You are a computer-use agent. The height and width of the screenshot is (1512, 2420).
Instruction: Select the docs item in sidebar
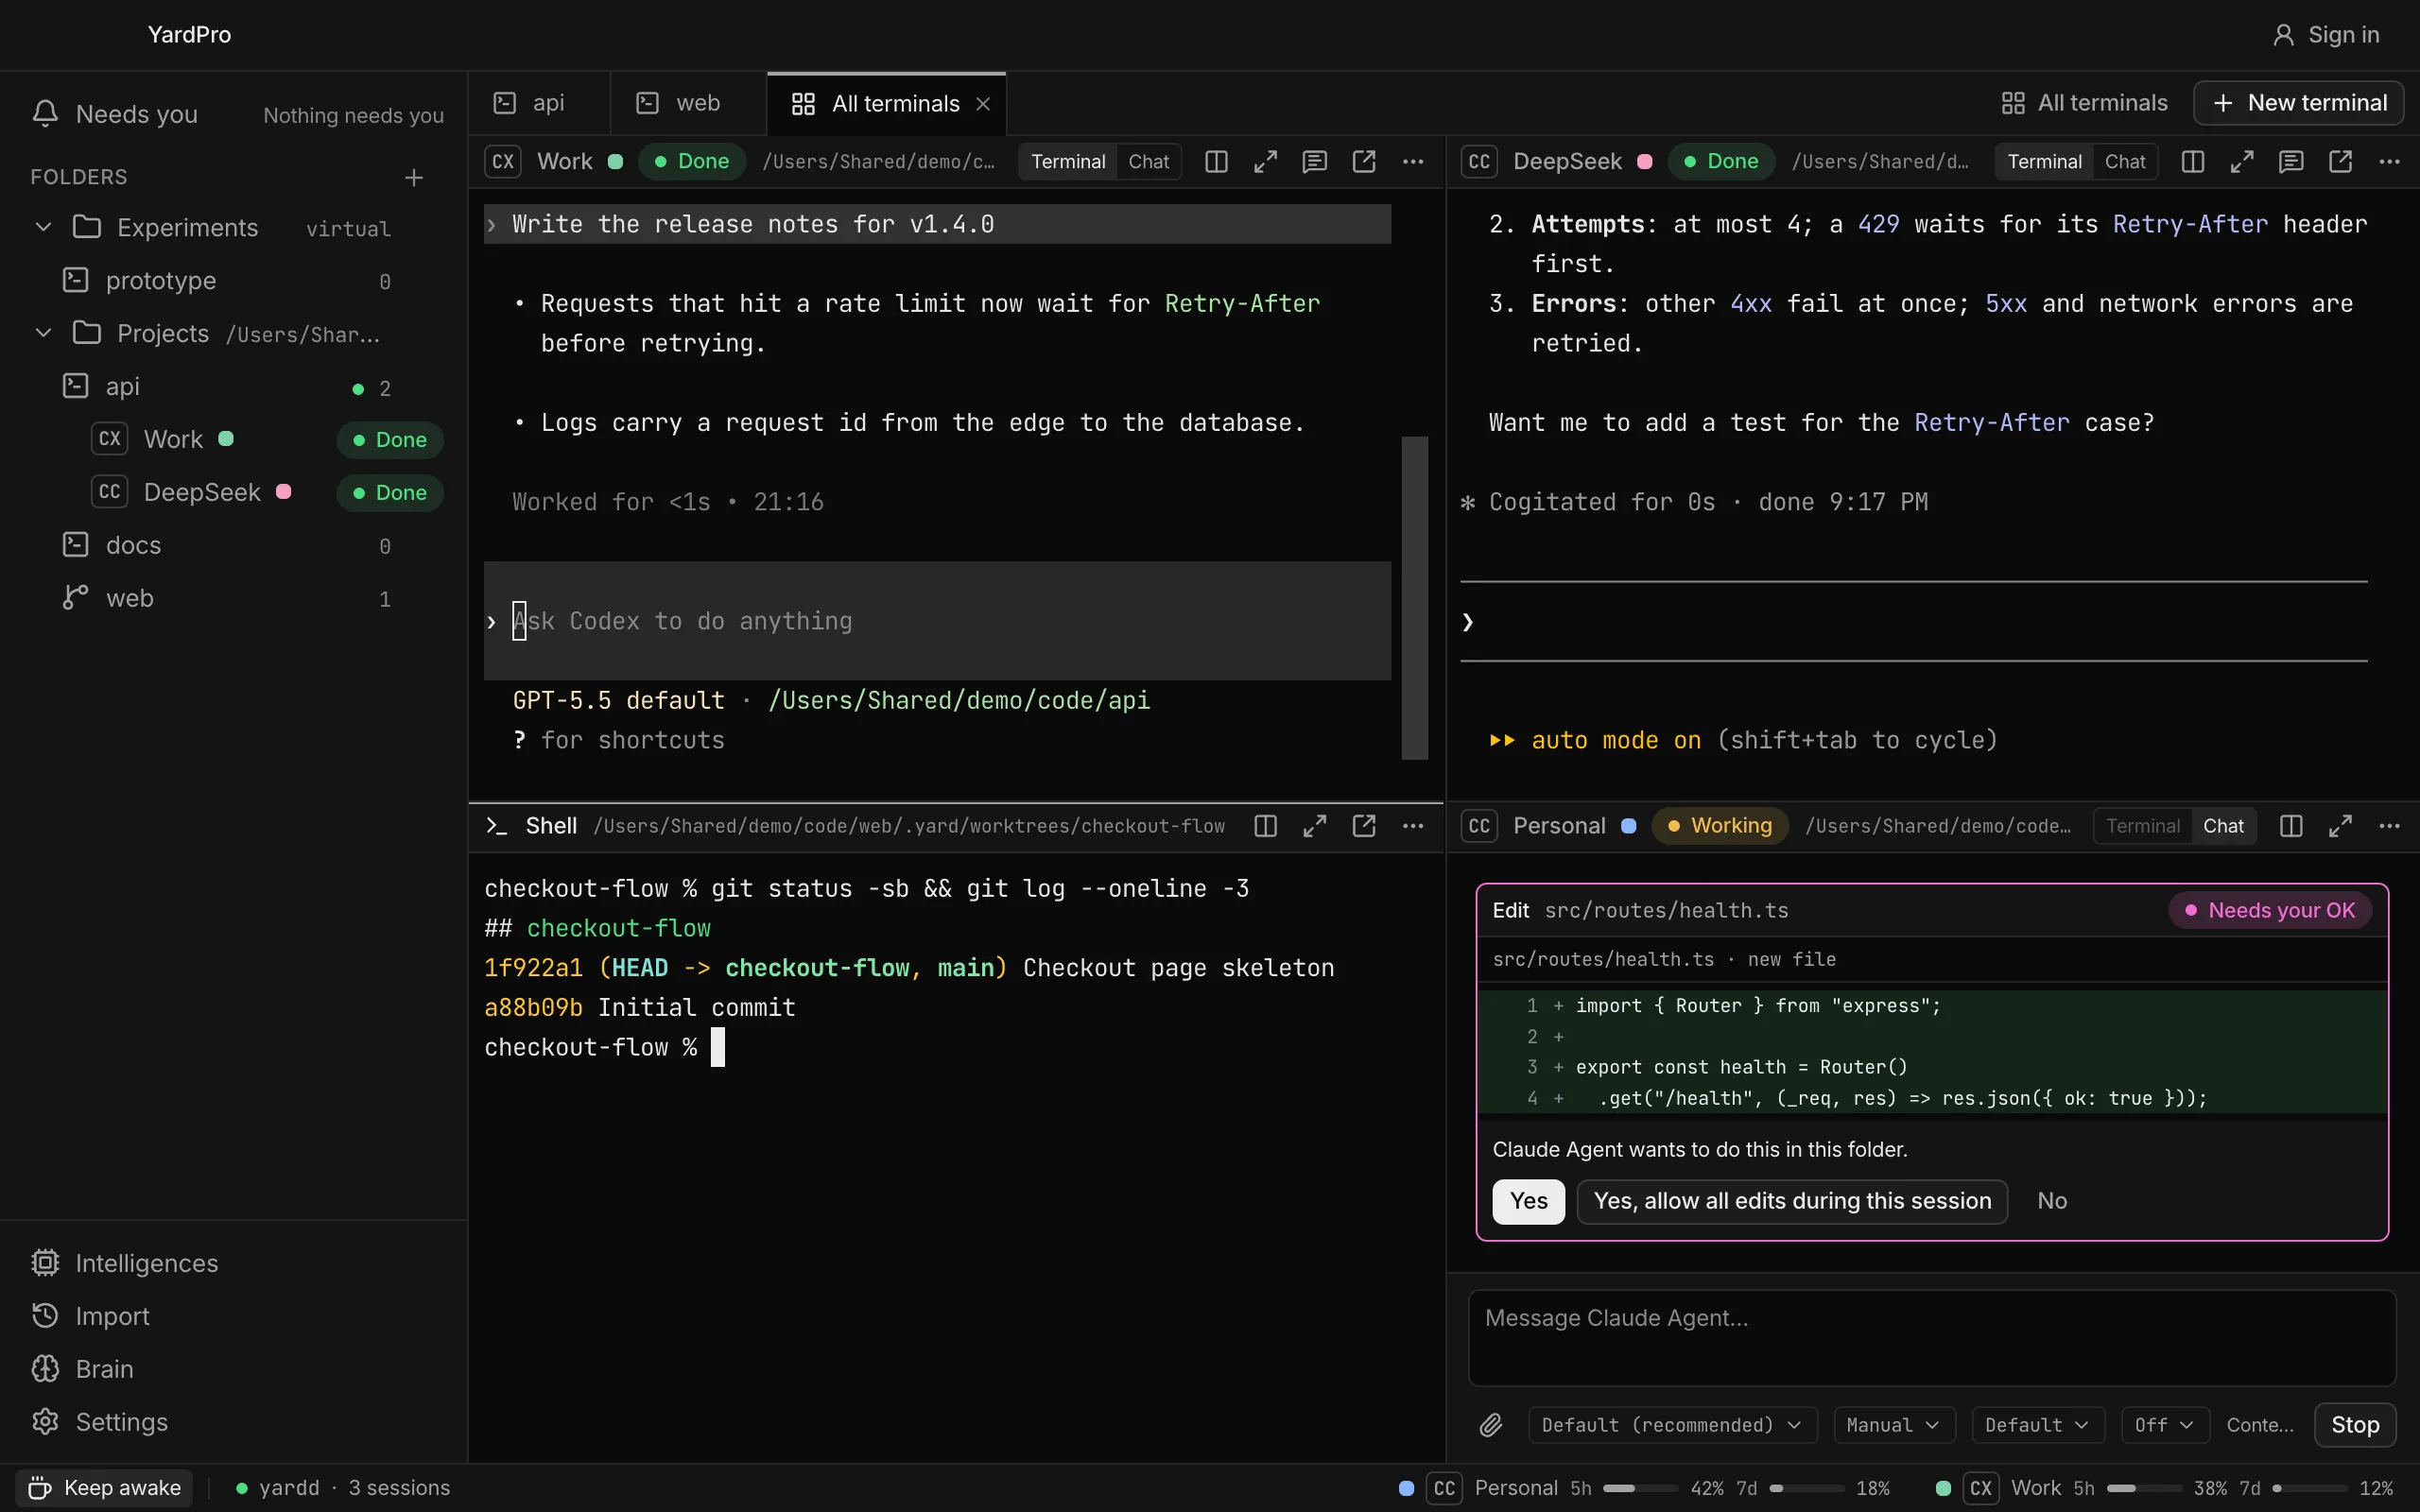point(234,545)
